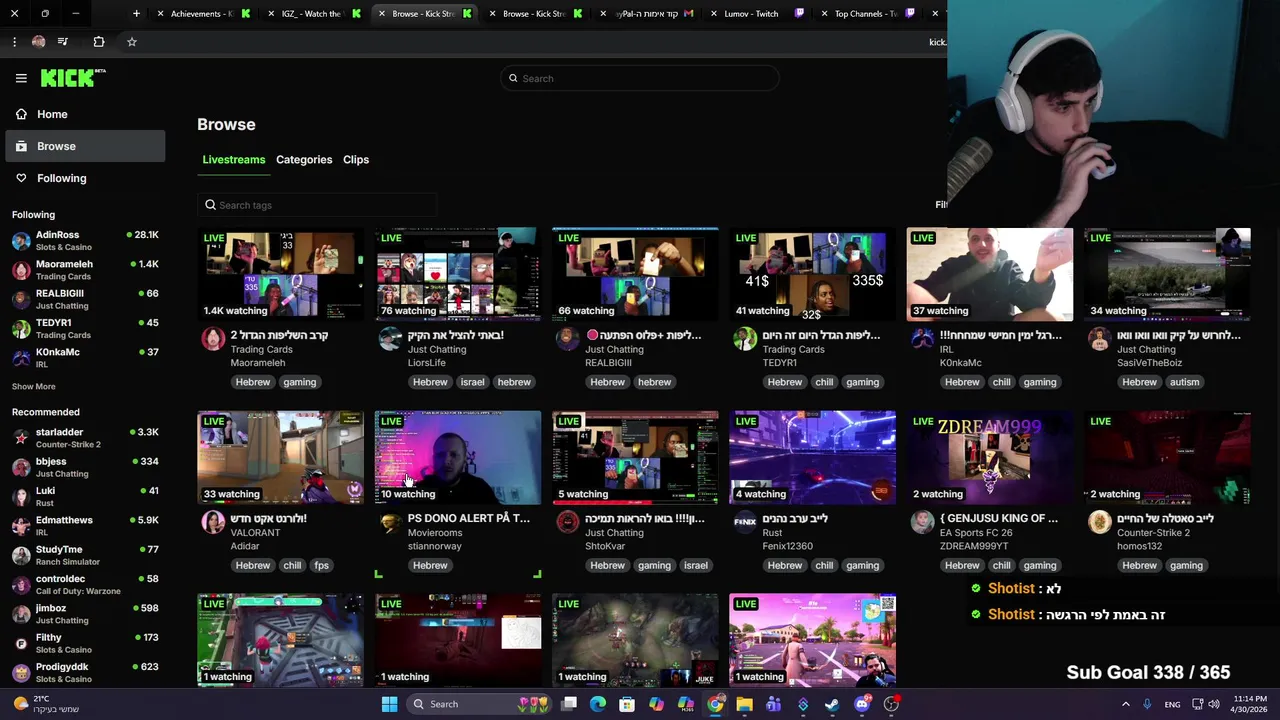Open the browser extensions puzzle icon
The height and width of the screenshot is (720, 1280).
tap(98, 41)
